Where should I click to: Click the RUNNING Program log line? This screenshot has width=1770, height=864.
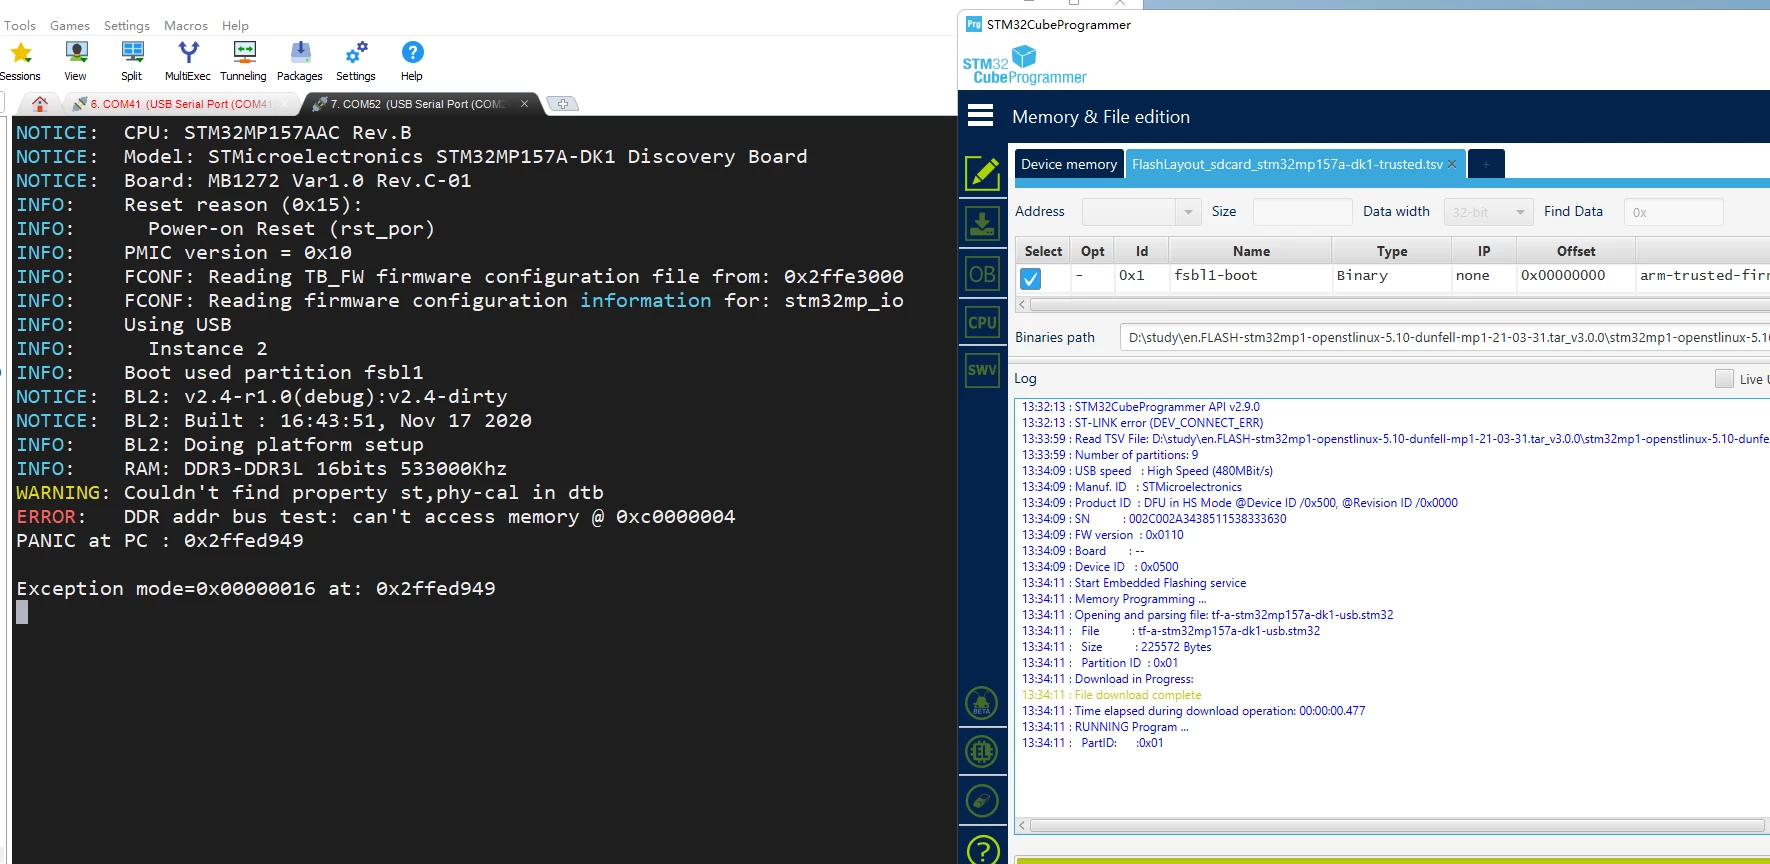coord(1106,727)
